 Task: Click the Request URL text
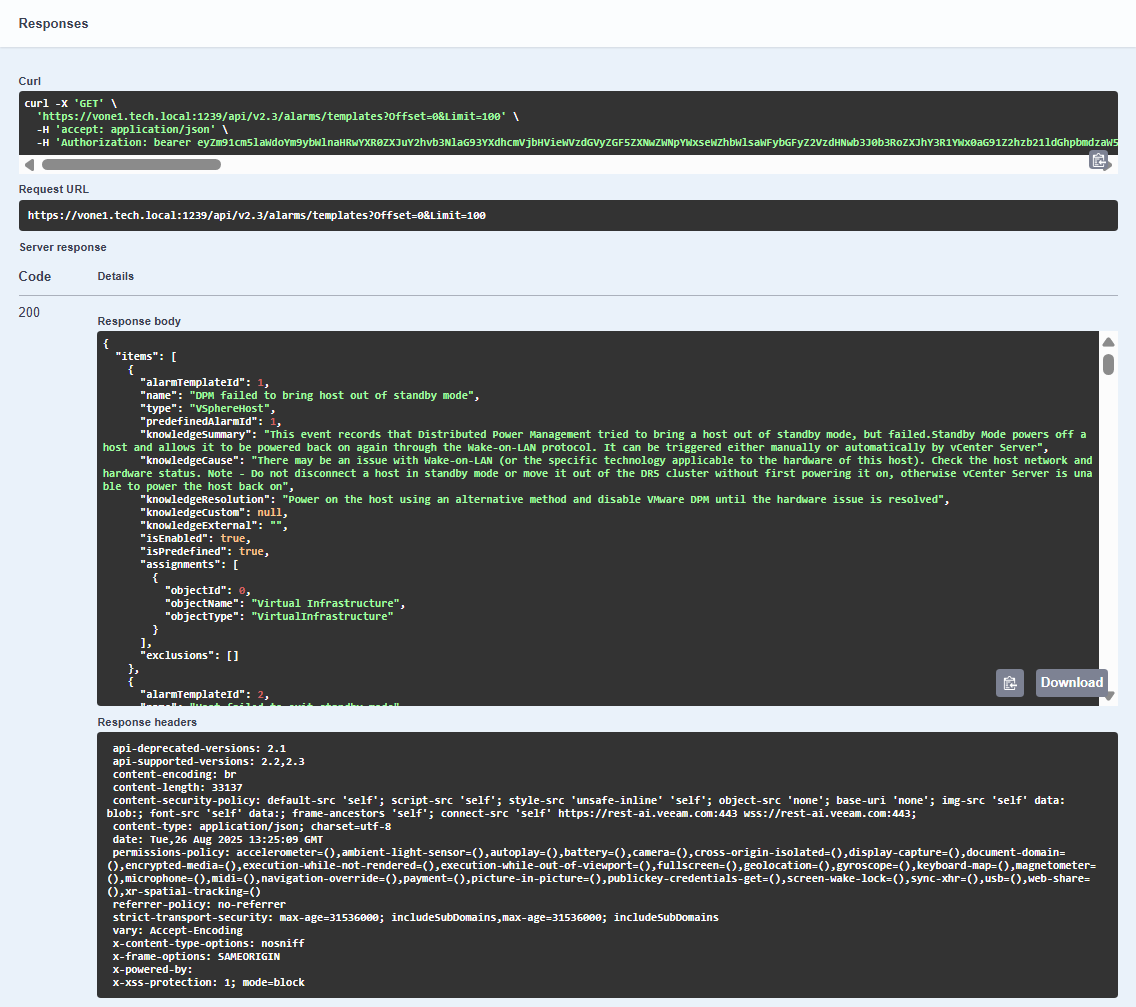coord(256,215)
